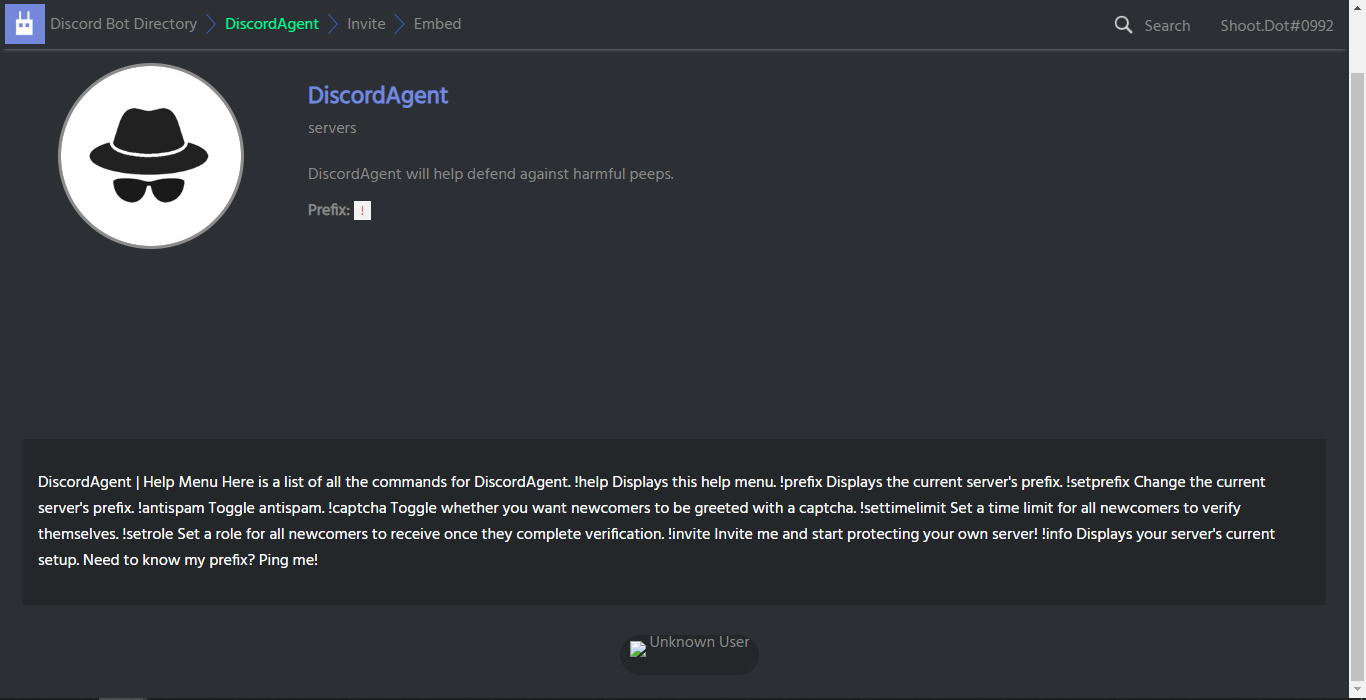
Task: Click the DiscordAgent spy avatar image
Action: pyautogui.click(x=151, y=155)
